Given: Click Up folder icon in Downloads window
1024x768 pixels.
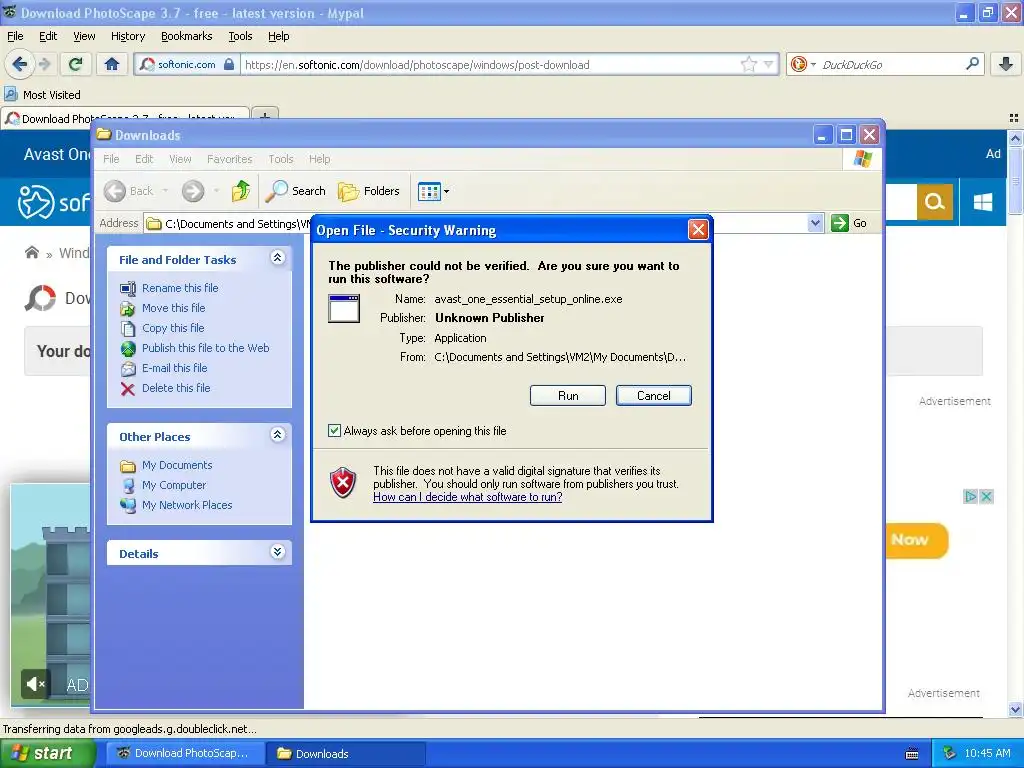Looking at the screenshot, I should (x=241, y=191).
